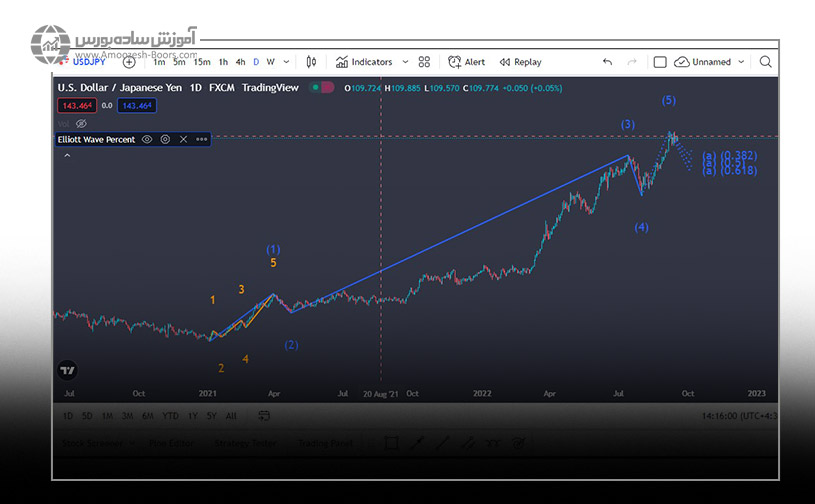
Task: Open Elliott Wave Percent settings gear
Action: [x=165, y=140]
